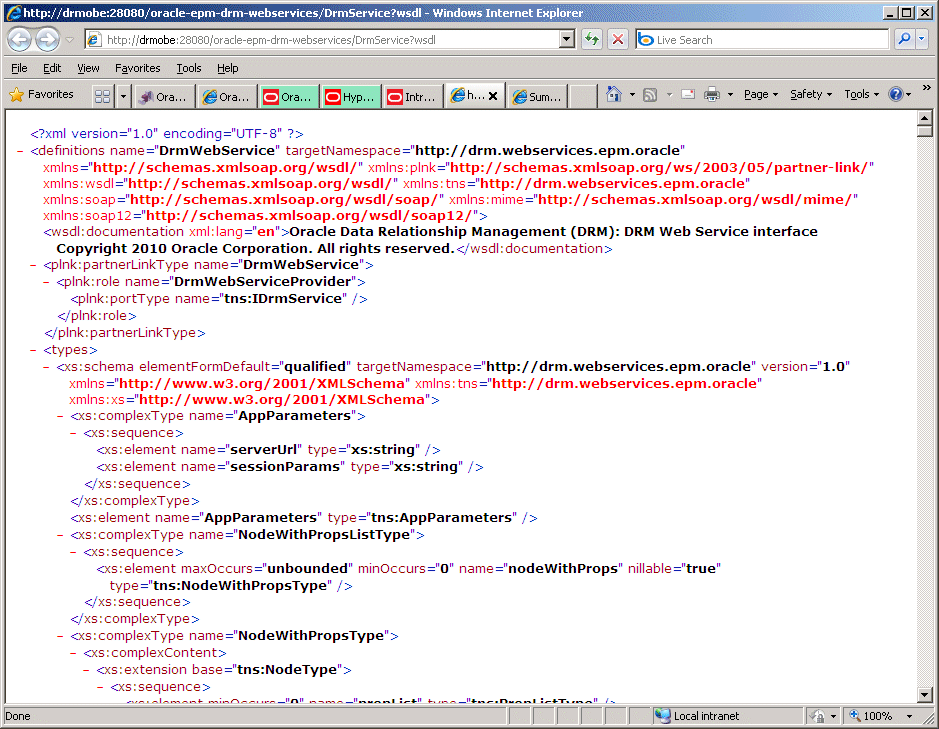Collapse the xs:schema element

point(46,367)
